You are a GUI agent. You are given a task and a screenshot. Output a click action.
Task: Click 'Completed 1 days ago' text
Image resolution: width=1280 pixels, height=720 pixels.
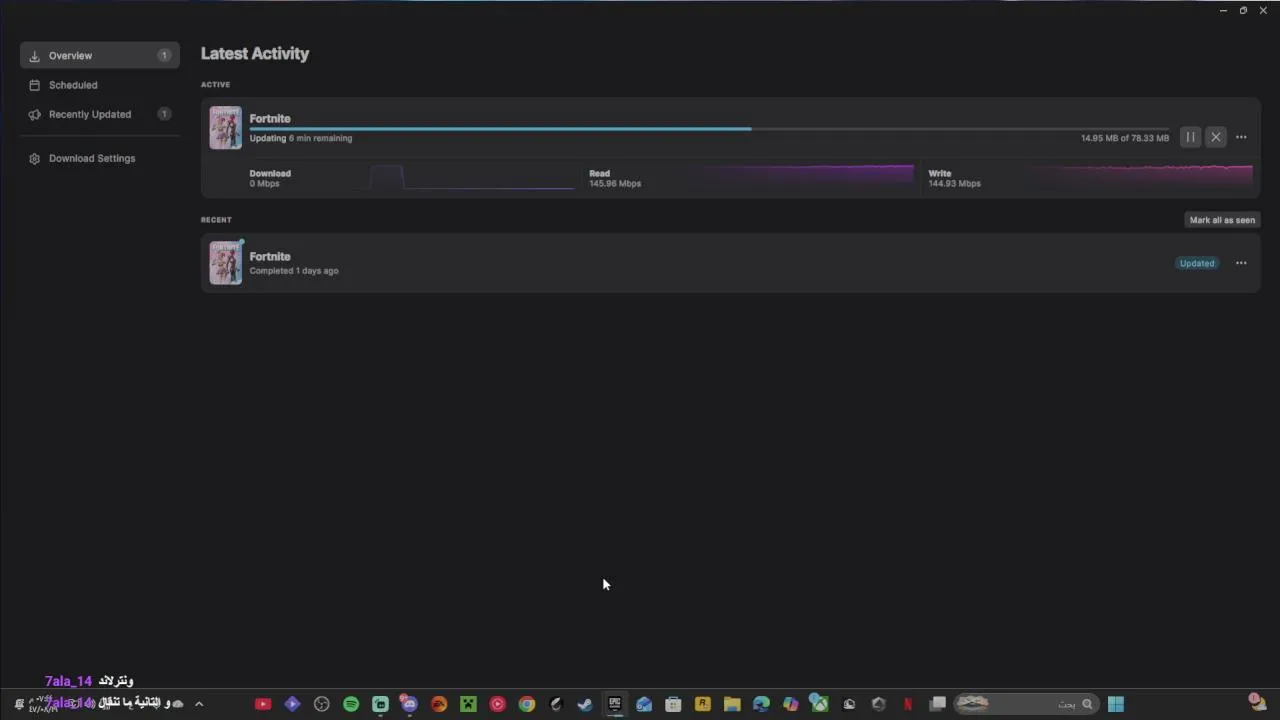[294, 271]
